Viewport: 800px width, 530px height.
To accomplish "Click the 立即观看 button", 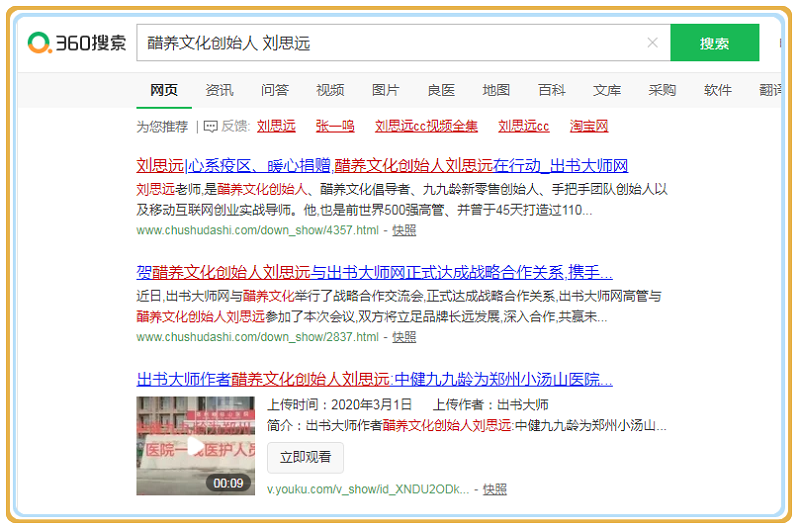I will coord(305,457).
